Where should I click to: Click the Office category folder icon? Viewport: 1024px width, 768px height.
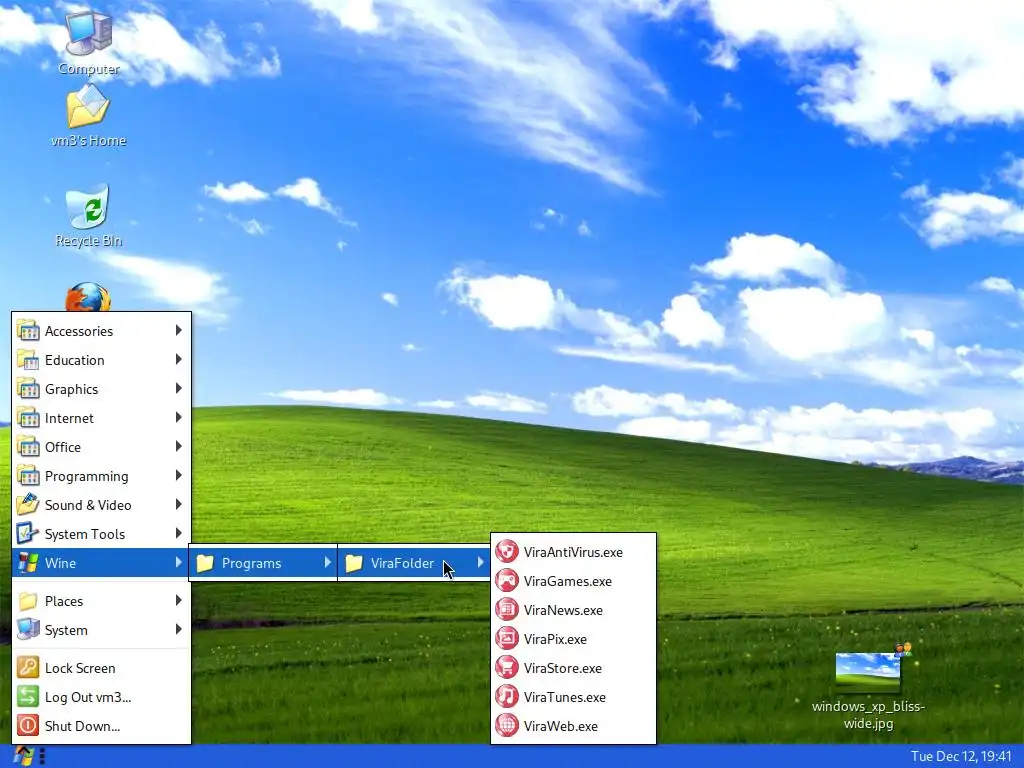point(28,447)
